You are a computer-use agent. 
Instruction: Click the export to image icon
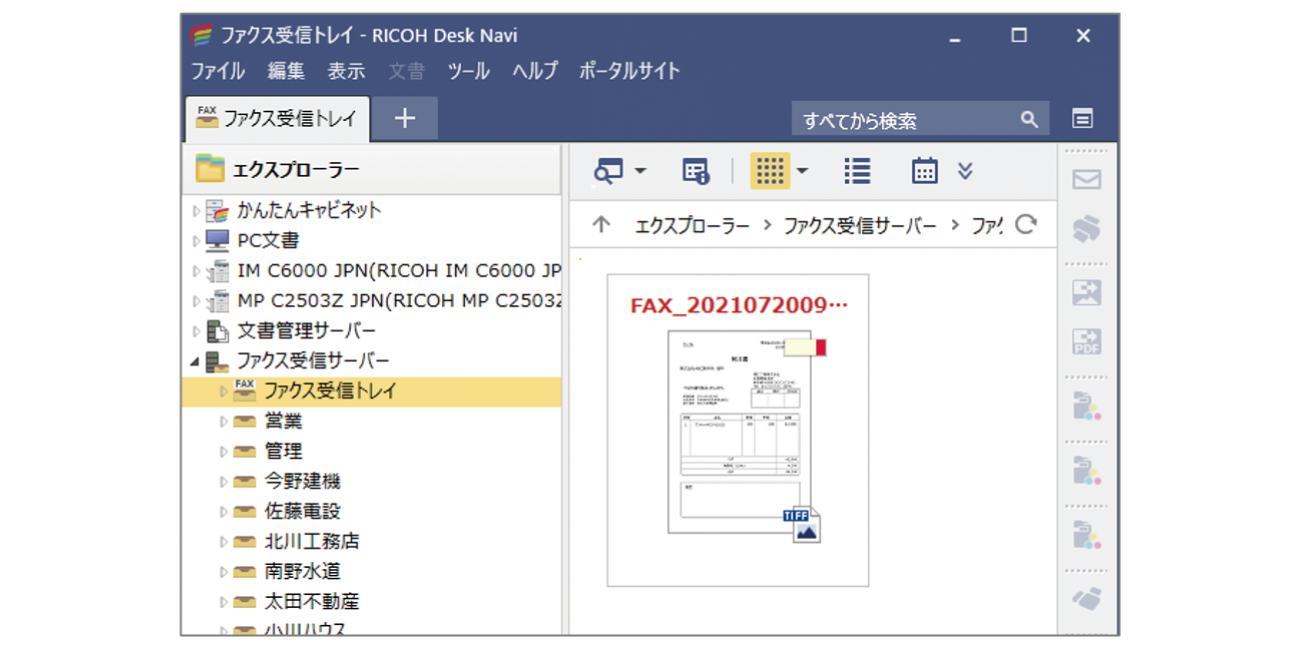click(1087, 292)
